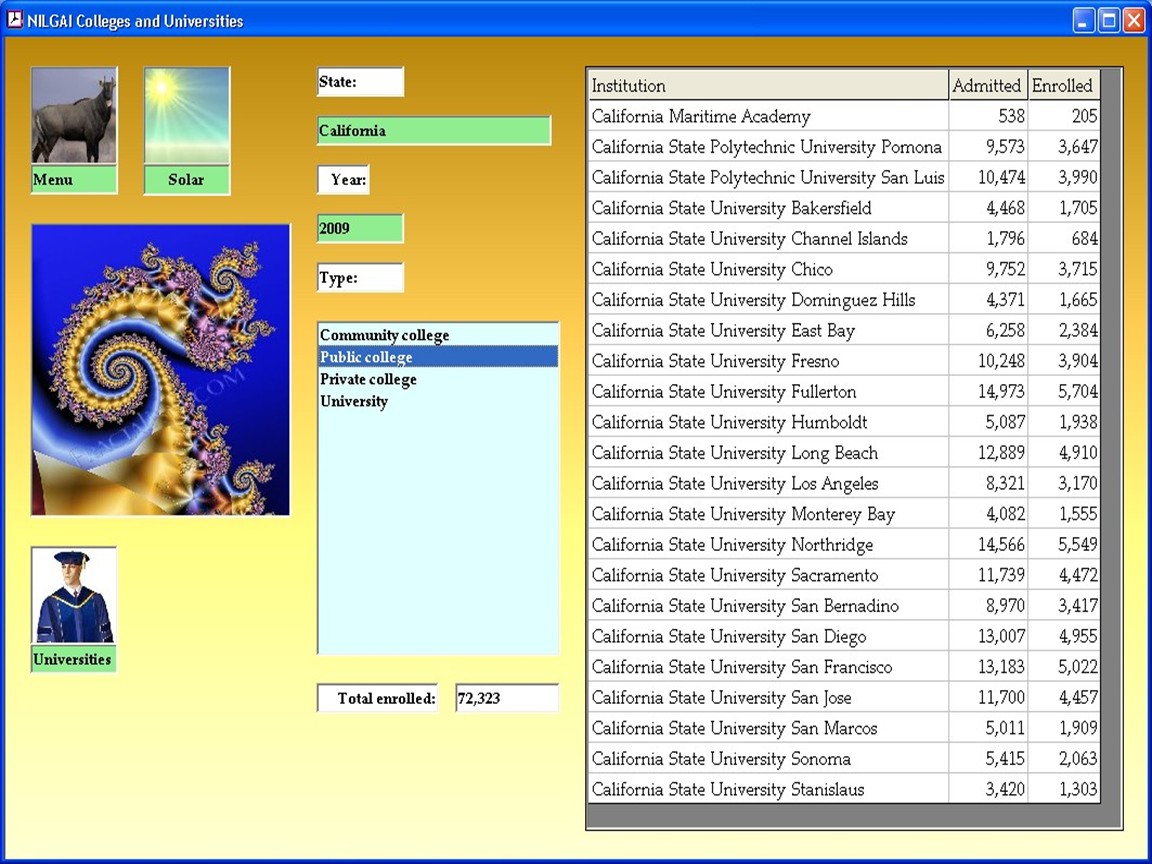Click the 2009 year field
The width and height of the screenshot is (1152, 864).
(x=360, y=229)
